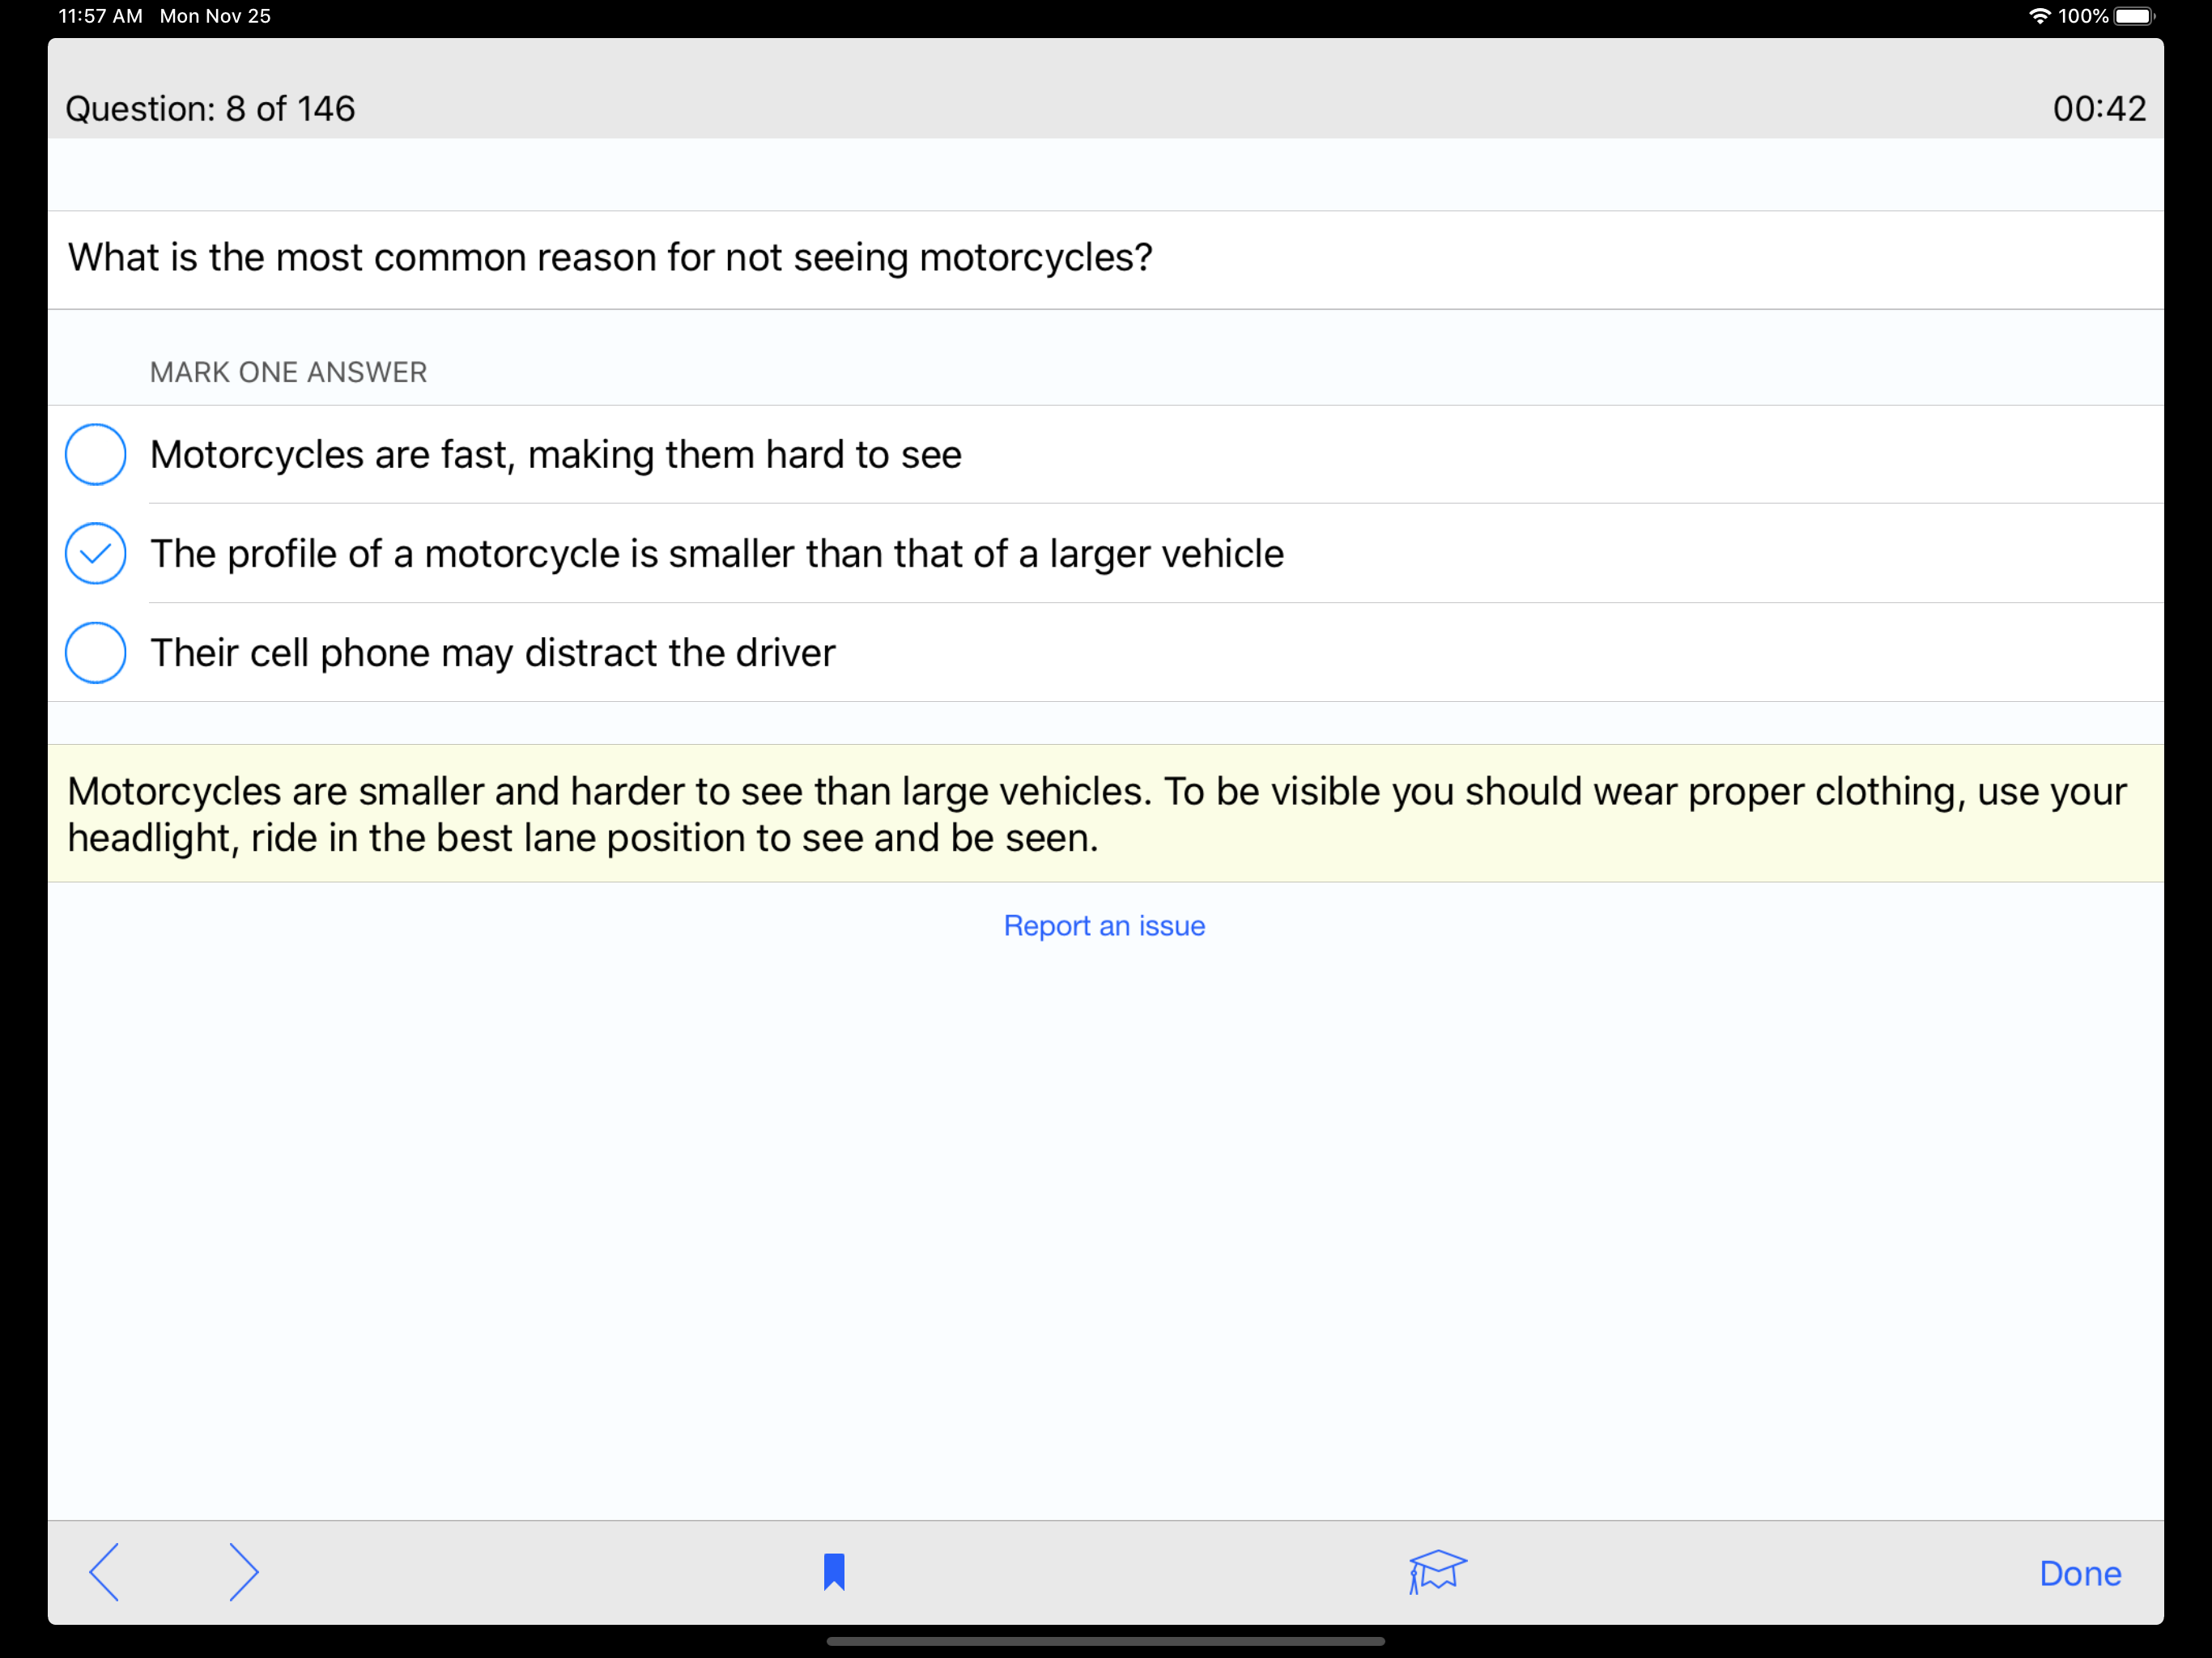Click the 'Their cell phone may distract the driver' text
The height and width of the screenshot is (1658, 2212).
coord(493,653)
